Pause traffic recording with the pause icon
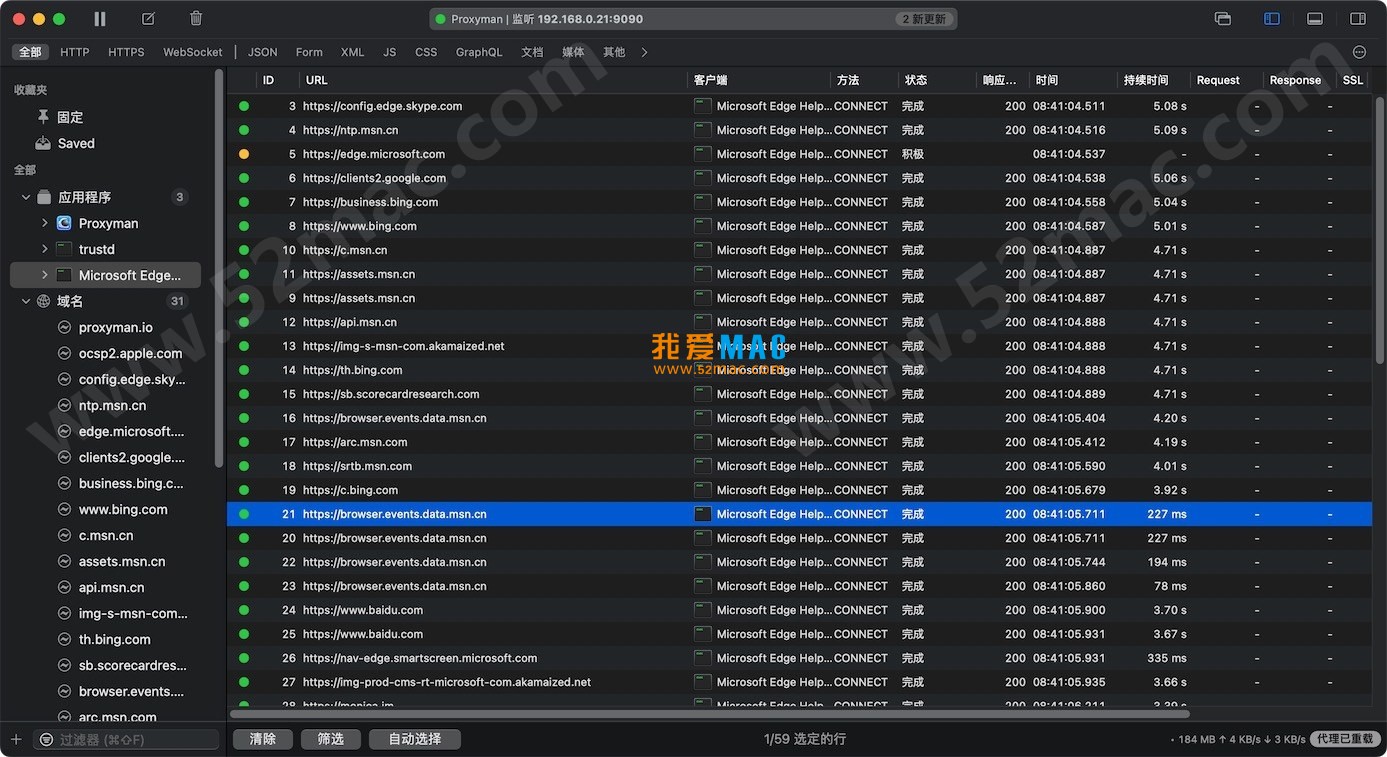 [100, 19]
